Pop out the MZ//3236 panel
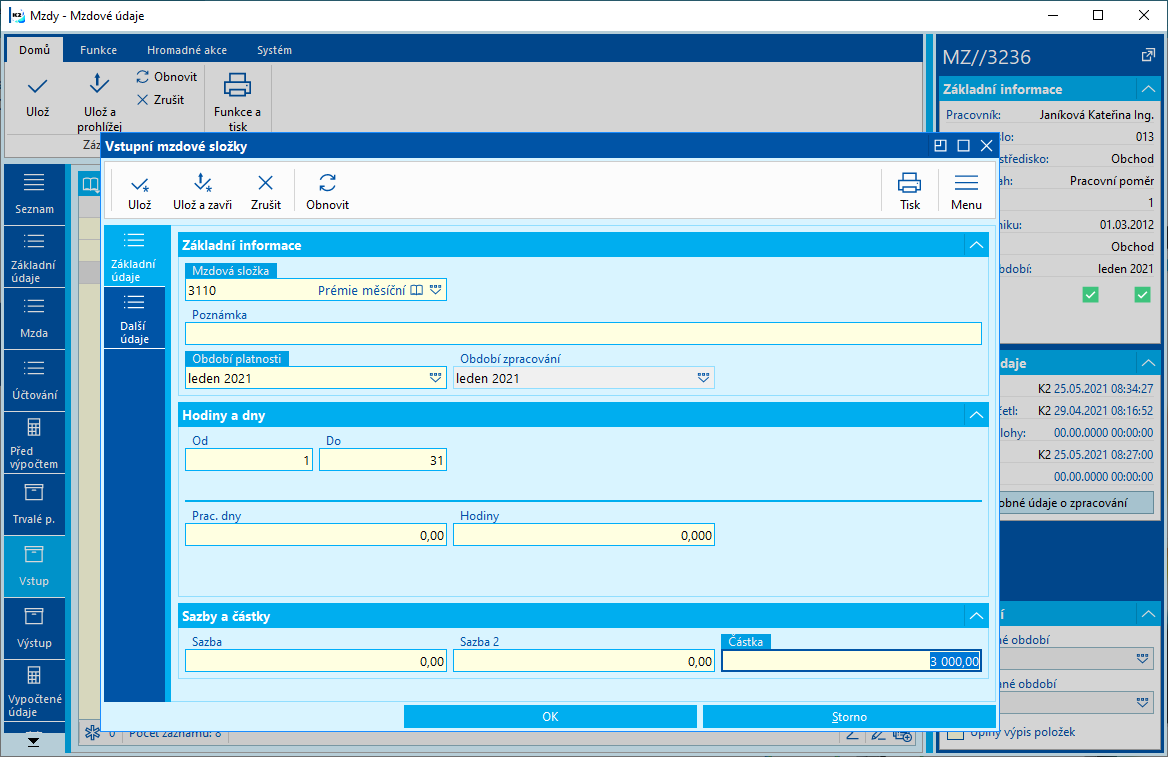The image size is (1168, 757). 1148,56
